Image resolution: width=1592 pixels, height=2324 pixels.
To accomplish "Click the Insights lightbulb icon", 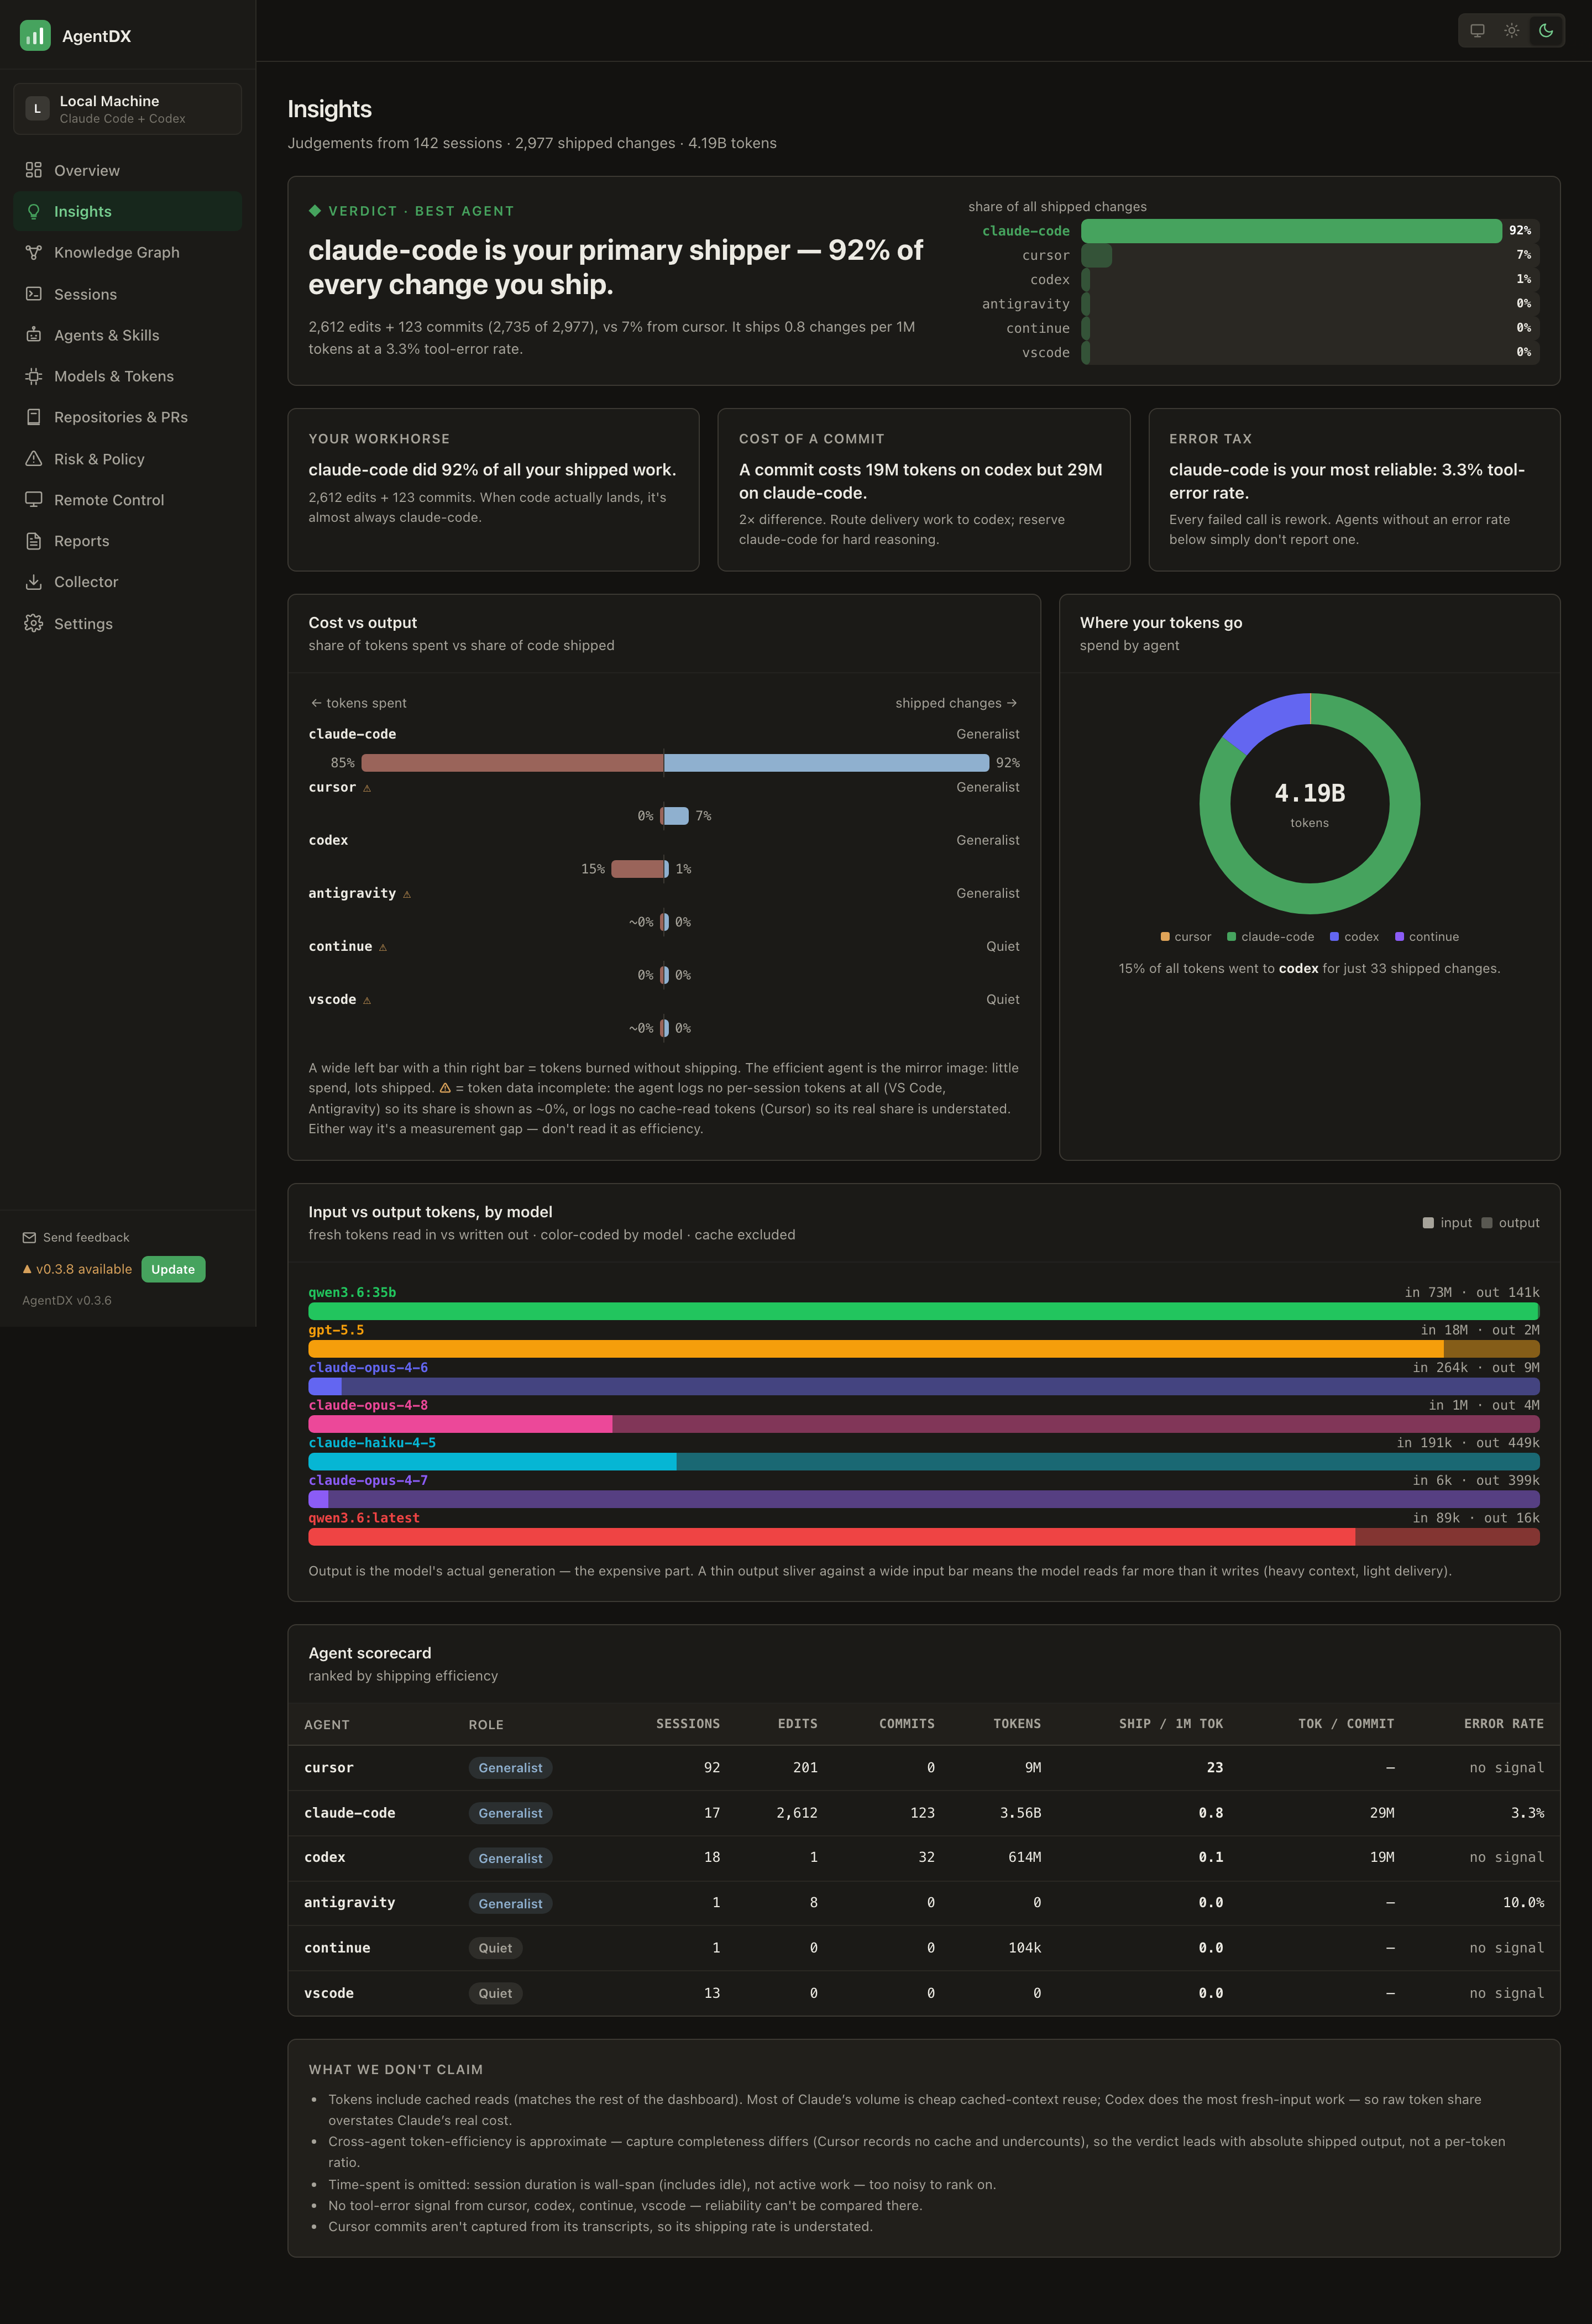I will (34, 211).
